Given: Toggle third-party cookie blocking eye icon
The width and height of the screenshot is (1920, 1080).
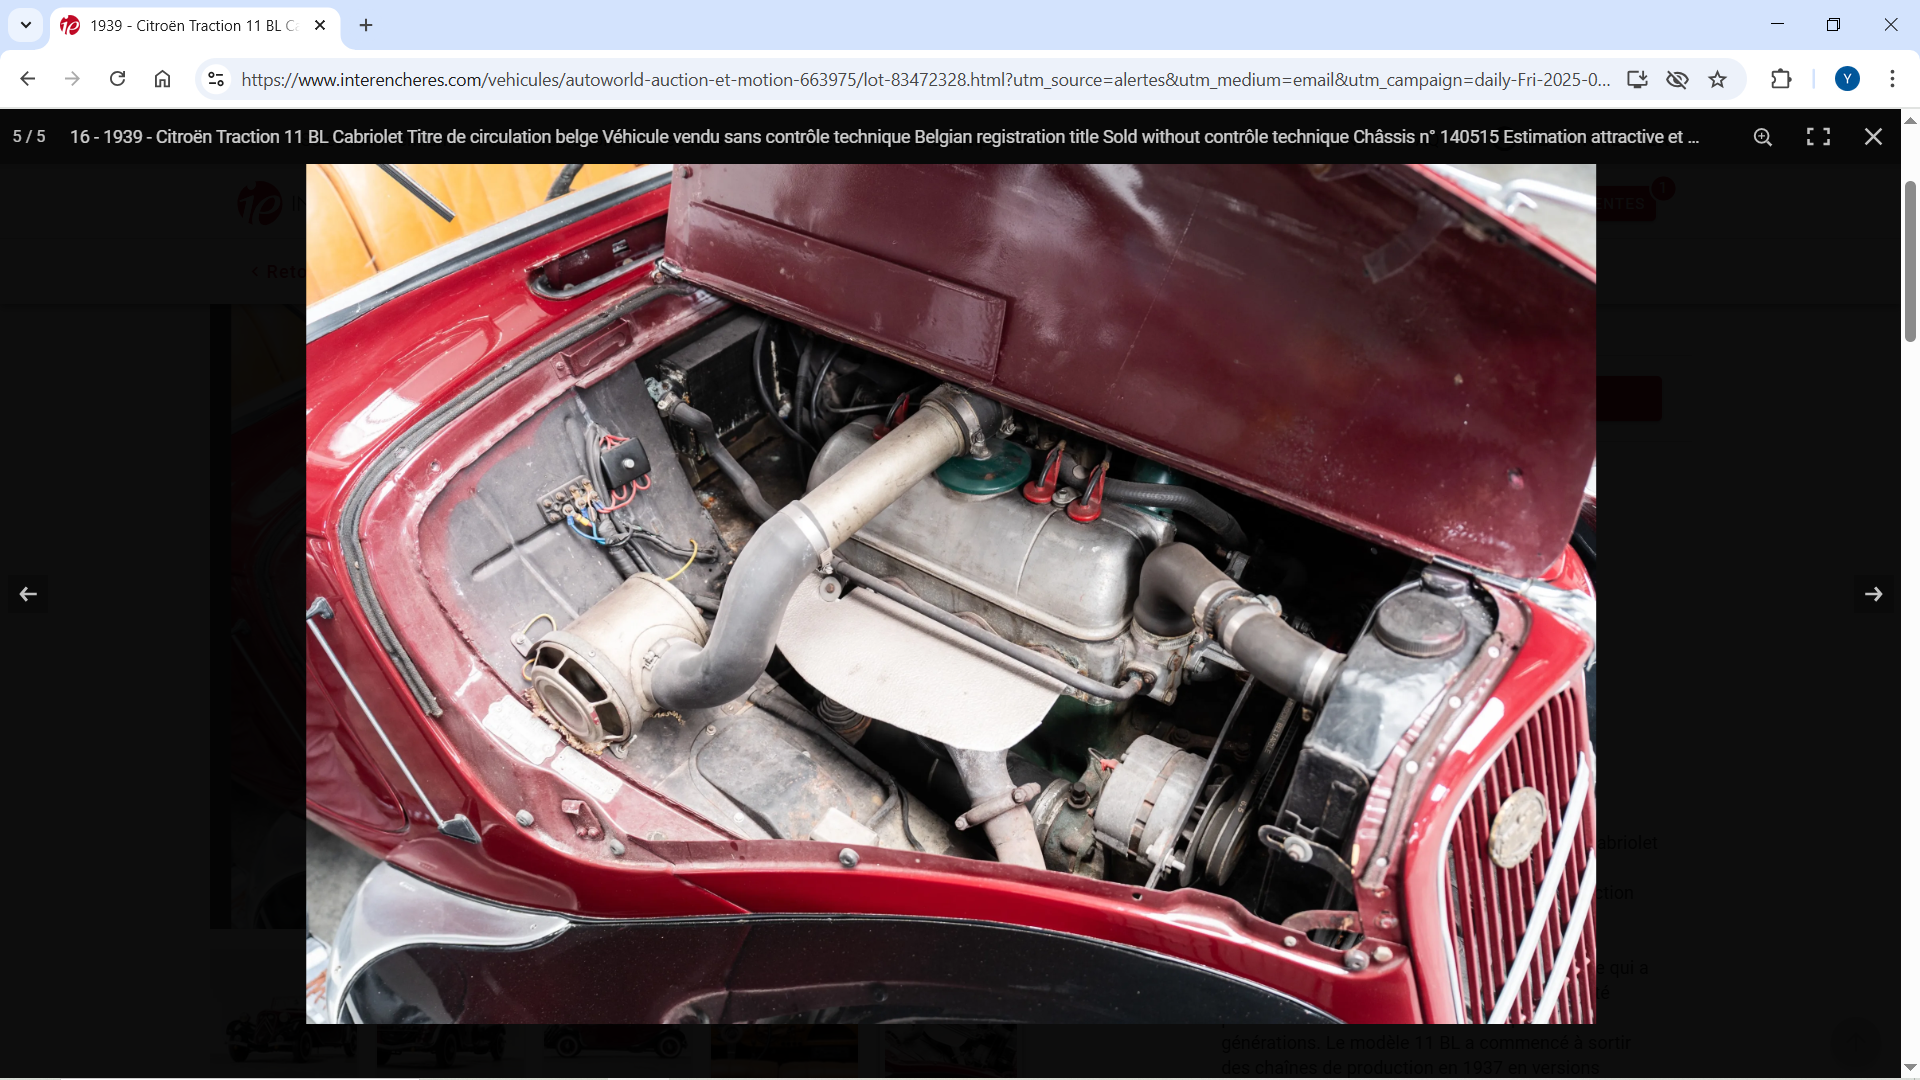Looking at the screenshot, I should [1677, 80].
